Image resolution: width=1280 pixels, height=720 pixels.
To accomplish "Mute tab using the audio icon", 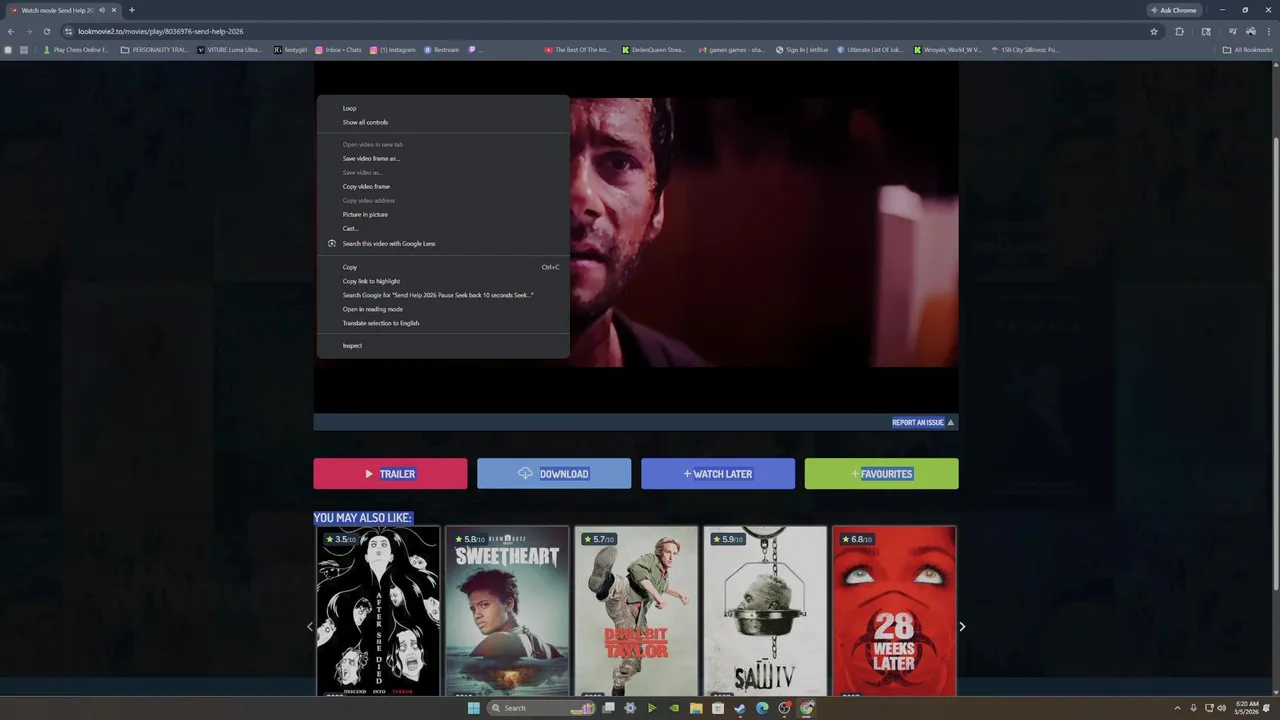I will coord(101,10).
